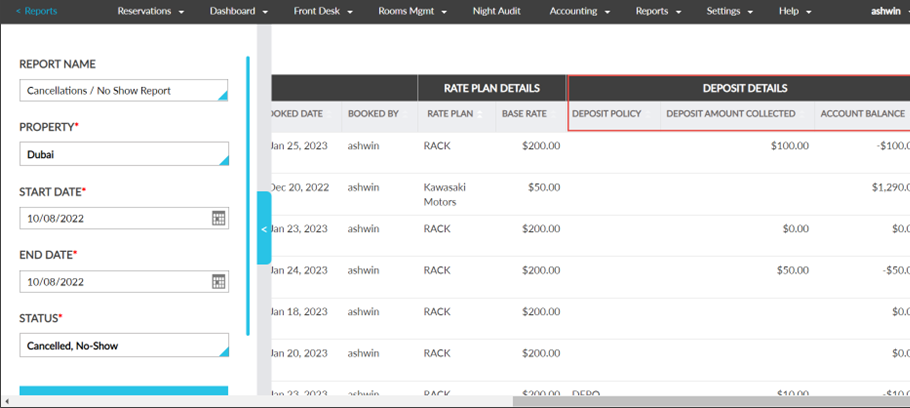Select the ashwin cell in the Dec 20 row
The height and width of the screenshot is (408, 910).
point(363,187)
